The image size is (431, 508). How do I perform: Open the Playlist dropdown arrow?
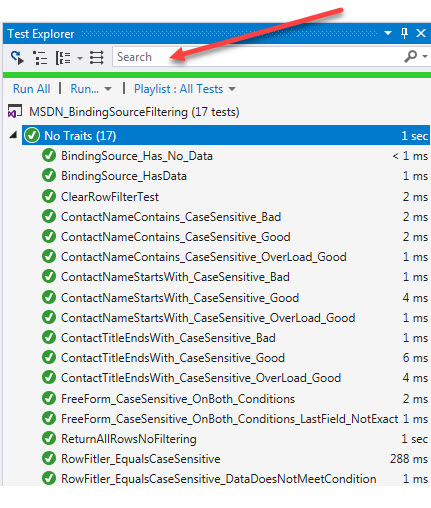232,89
